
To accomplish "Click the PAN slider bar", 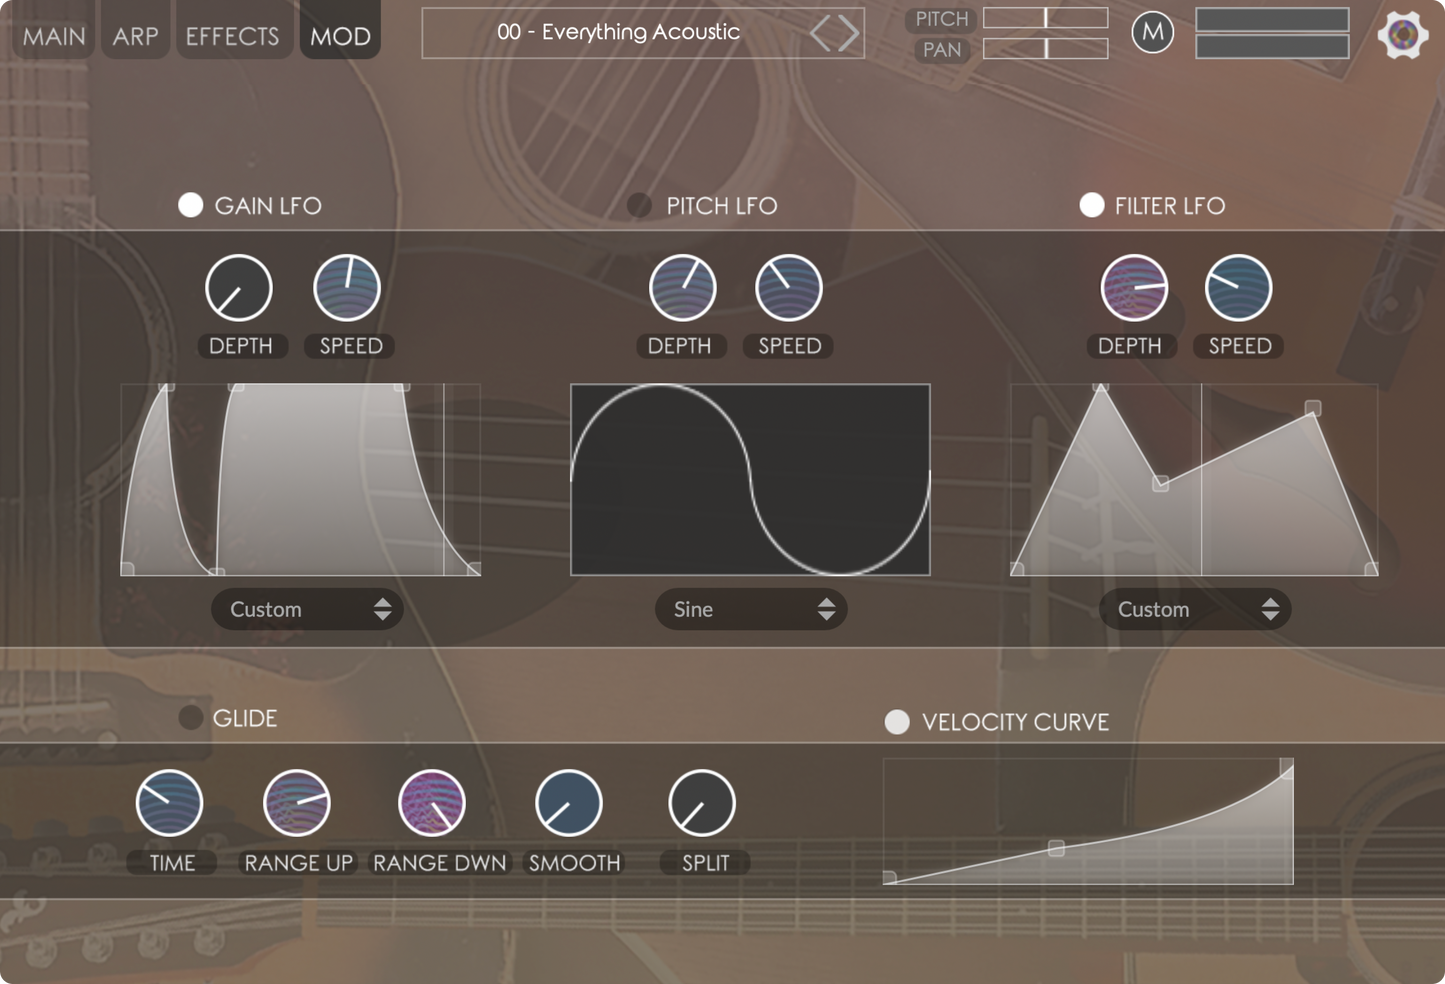I will (x=1045, y=49).
